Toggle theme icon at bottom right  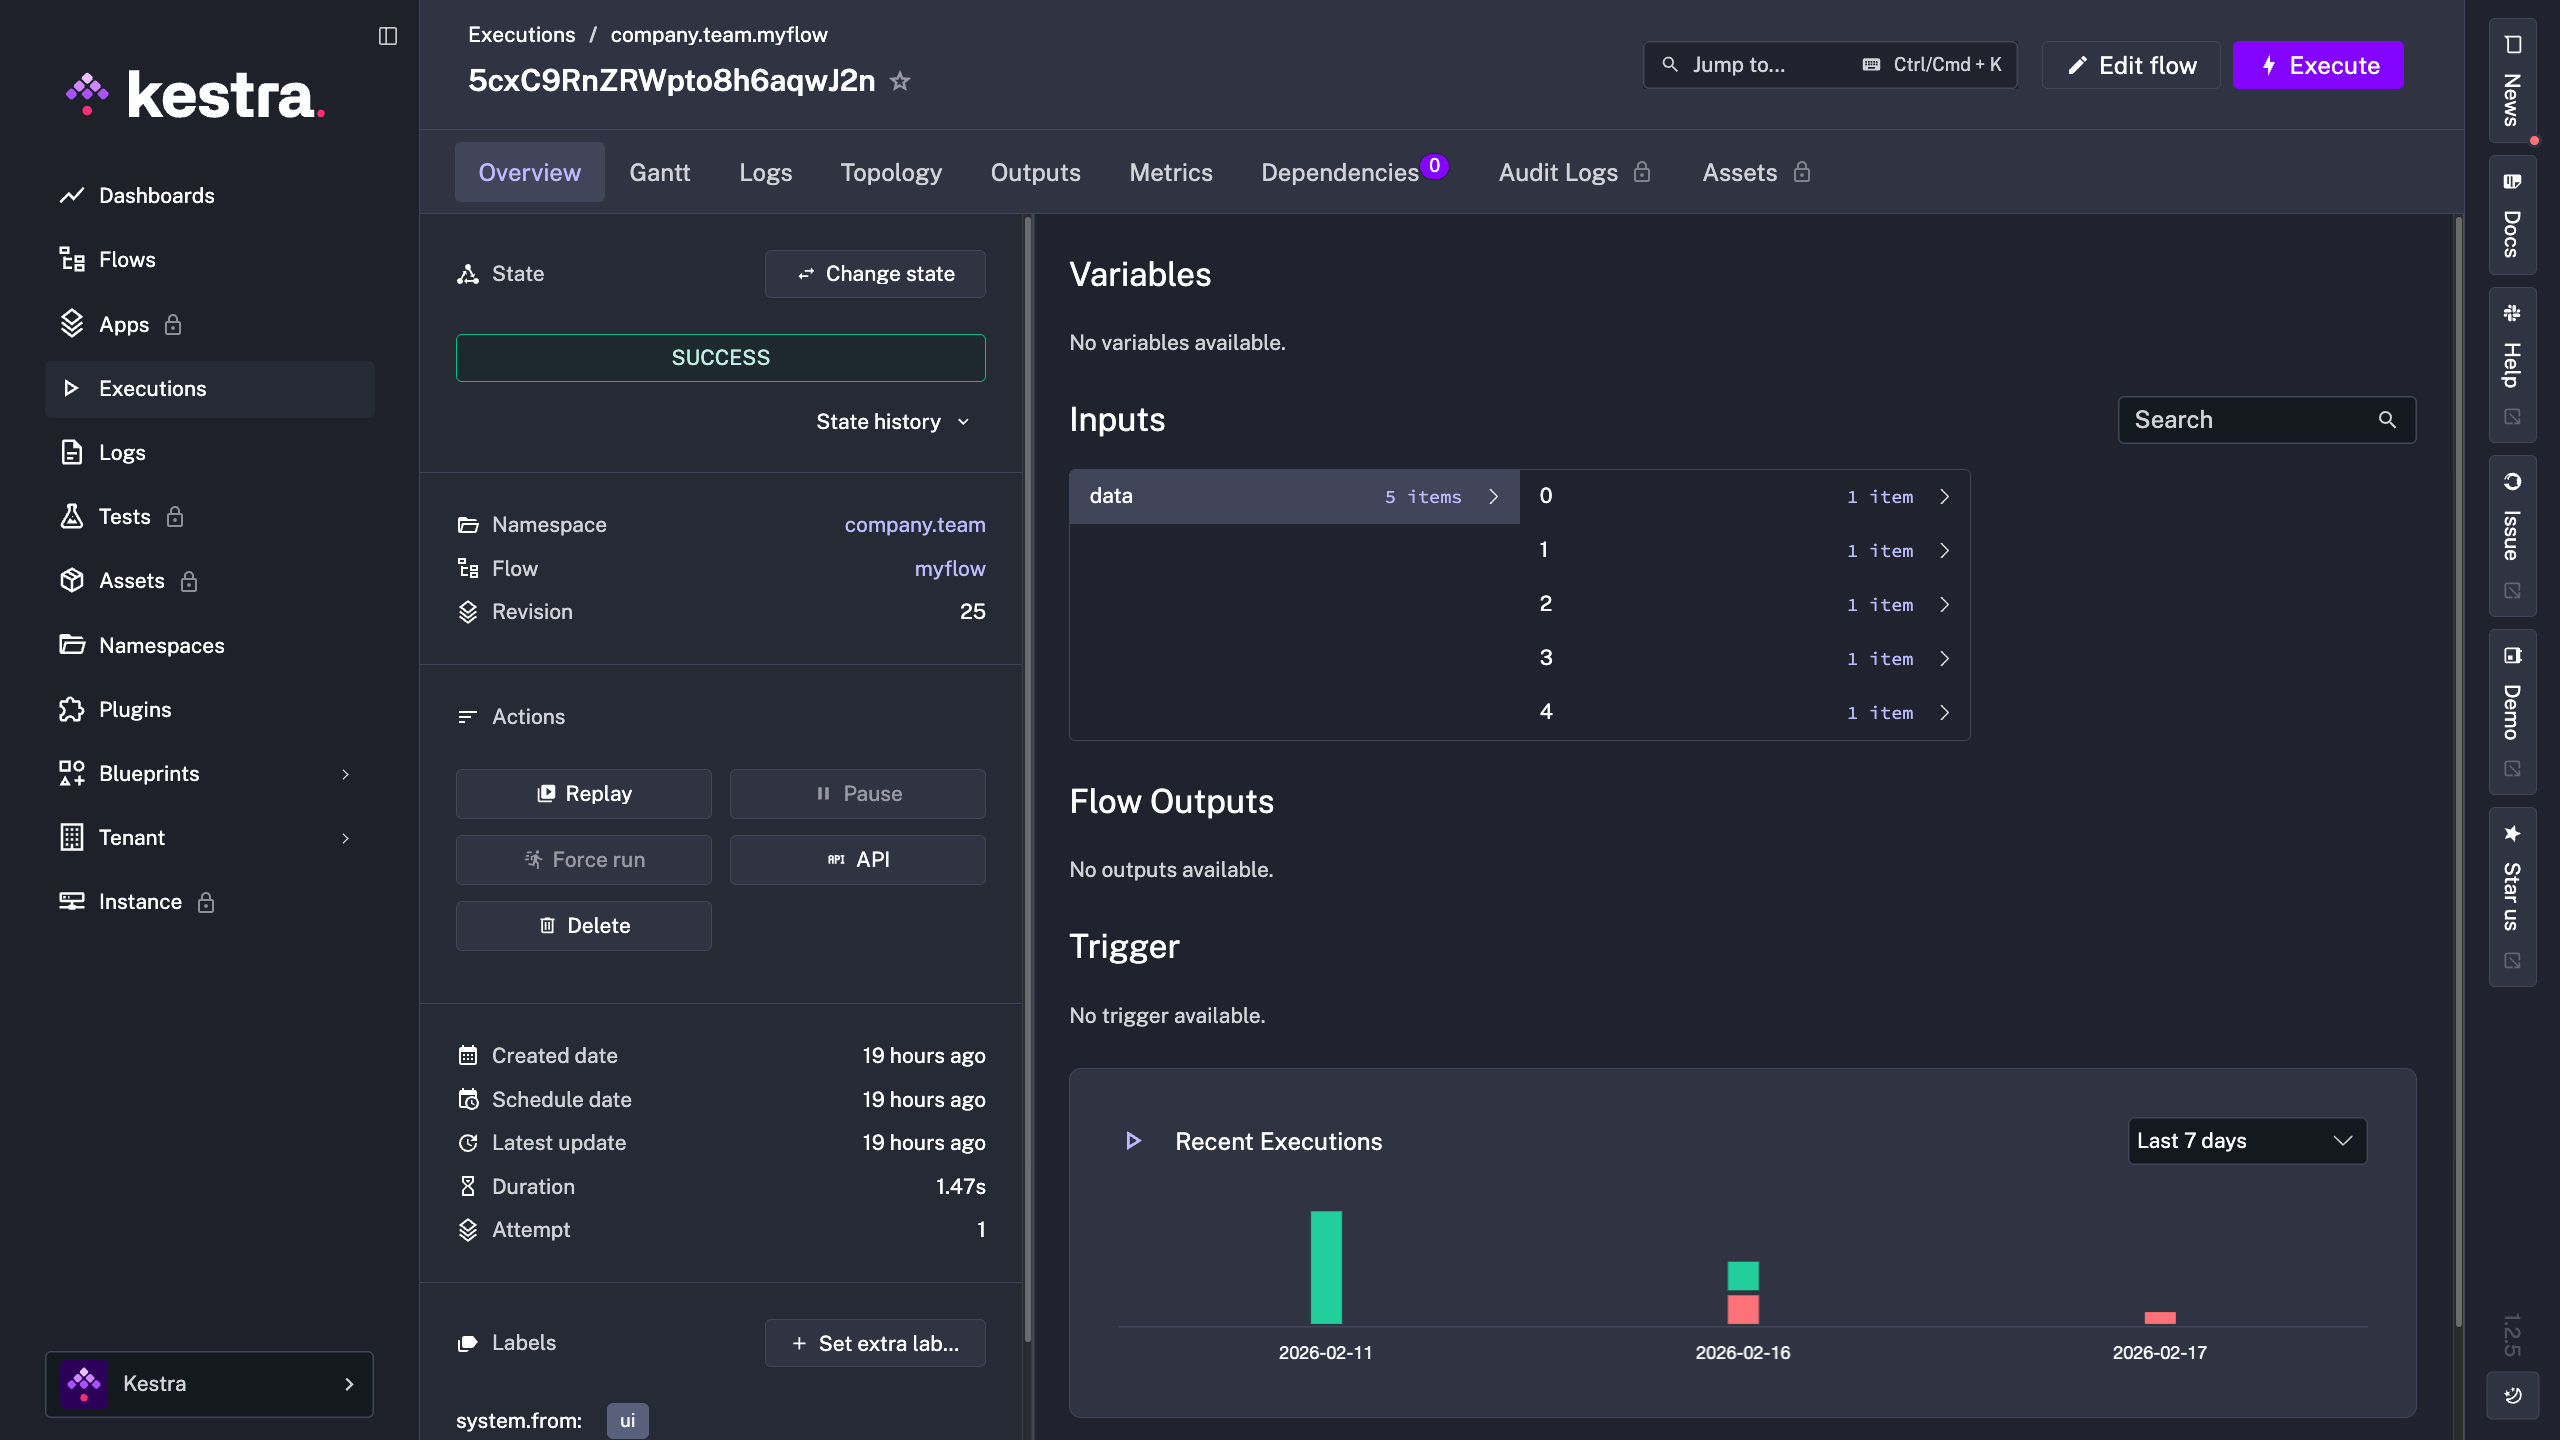pos(2512,1395)
